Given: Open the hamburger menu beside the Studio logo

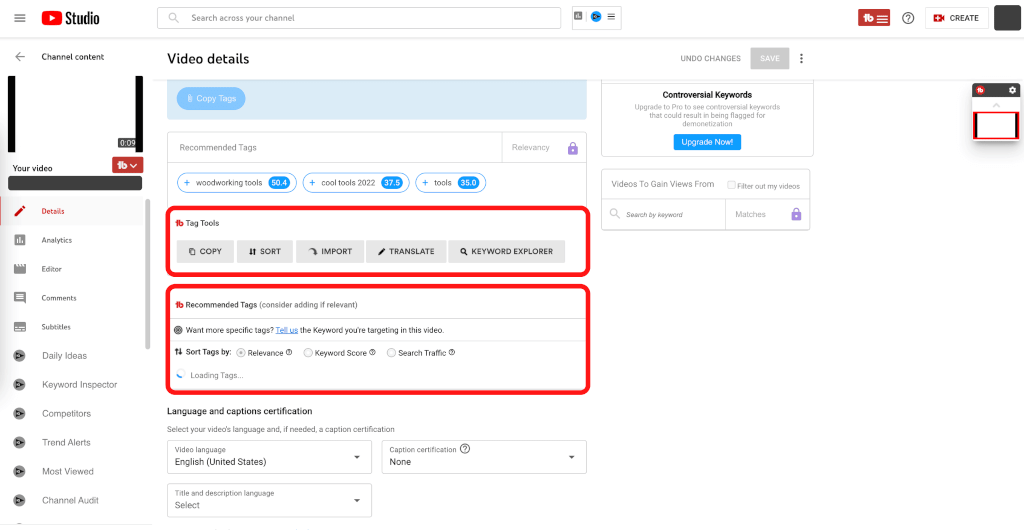Looking at the screenshot, I should pos(20,18).
